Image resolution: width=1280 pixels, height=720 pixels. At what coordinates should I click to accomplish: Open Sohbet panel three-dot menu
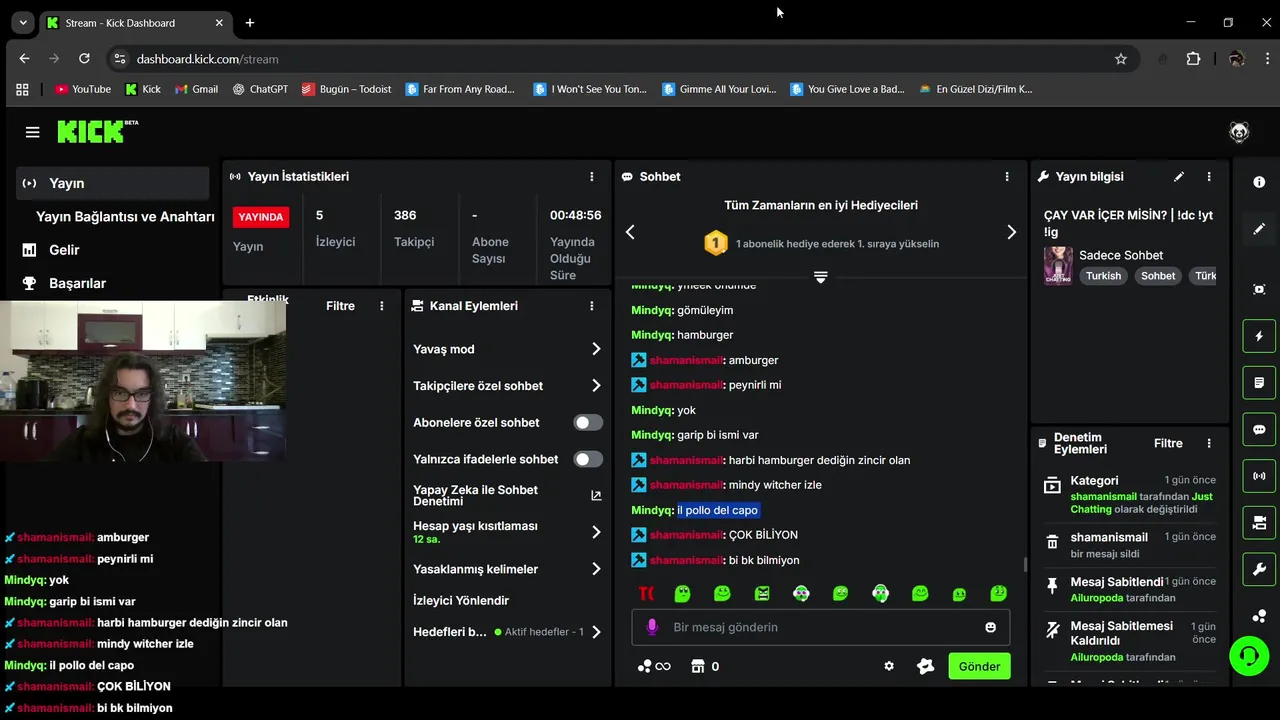point(1007,176)
